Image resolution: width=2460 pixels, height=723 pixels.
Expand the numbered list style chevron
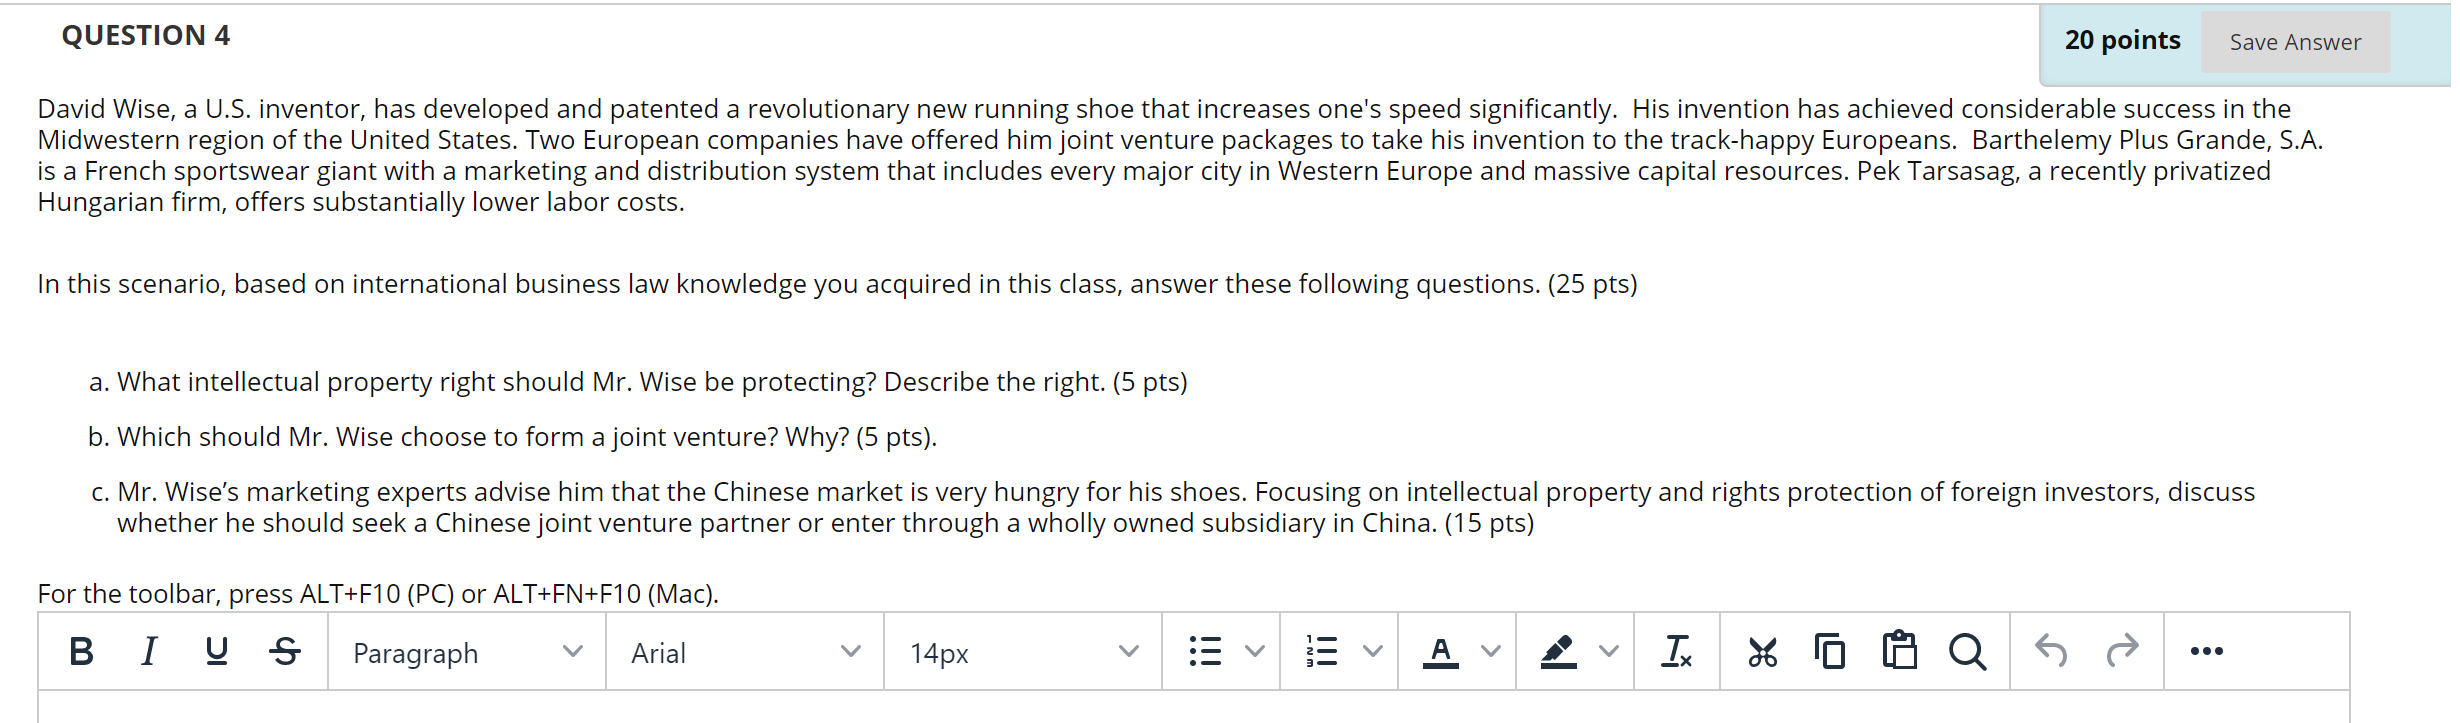pyautogui.click(x=1372, y=651)
